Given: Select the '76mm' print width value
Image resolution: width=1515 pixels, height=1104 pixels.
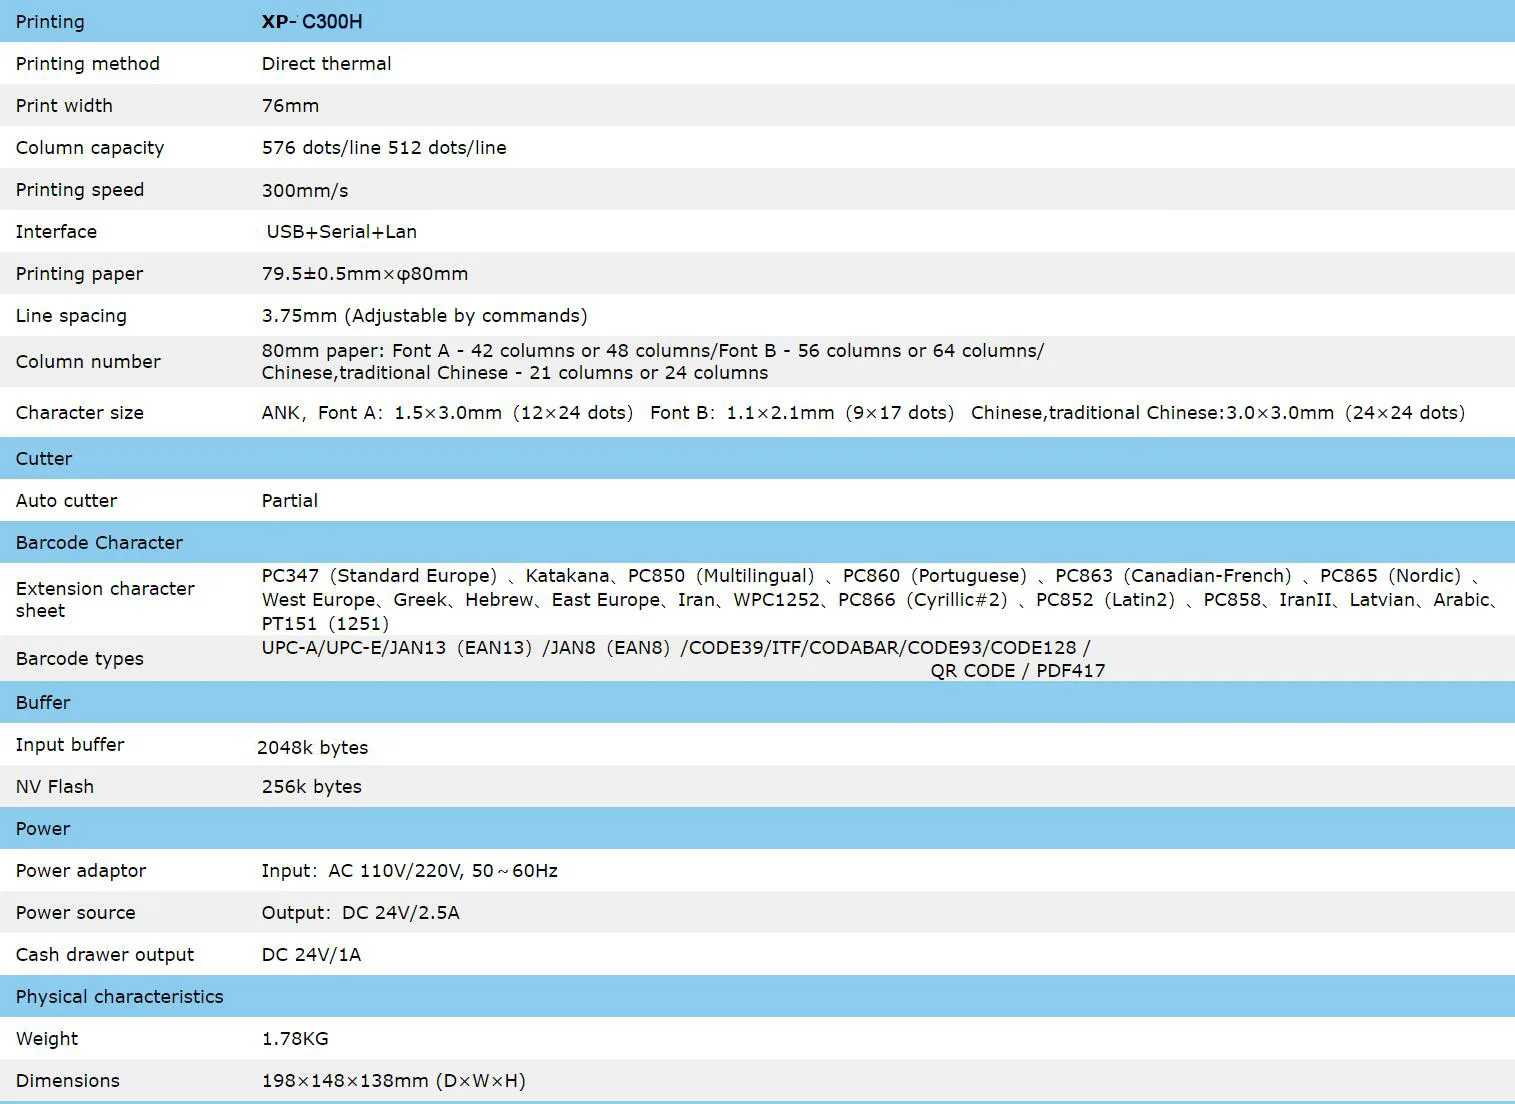Looking at the screenshot, I should (x=290, y=106).
